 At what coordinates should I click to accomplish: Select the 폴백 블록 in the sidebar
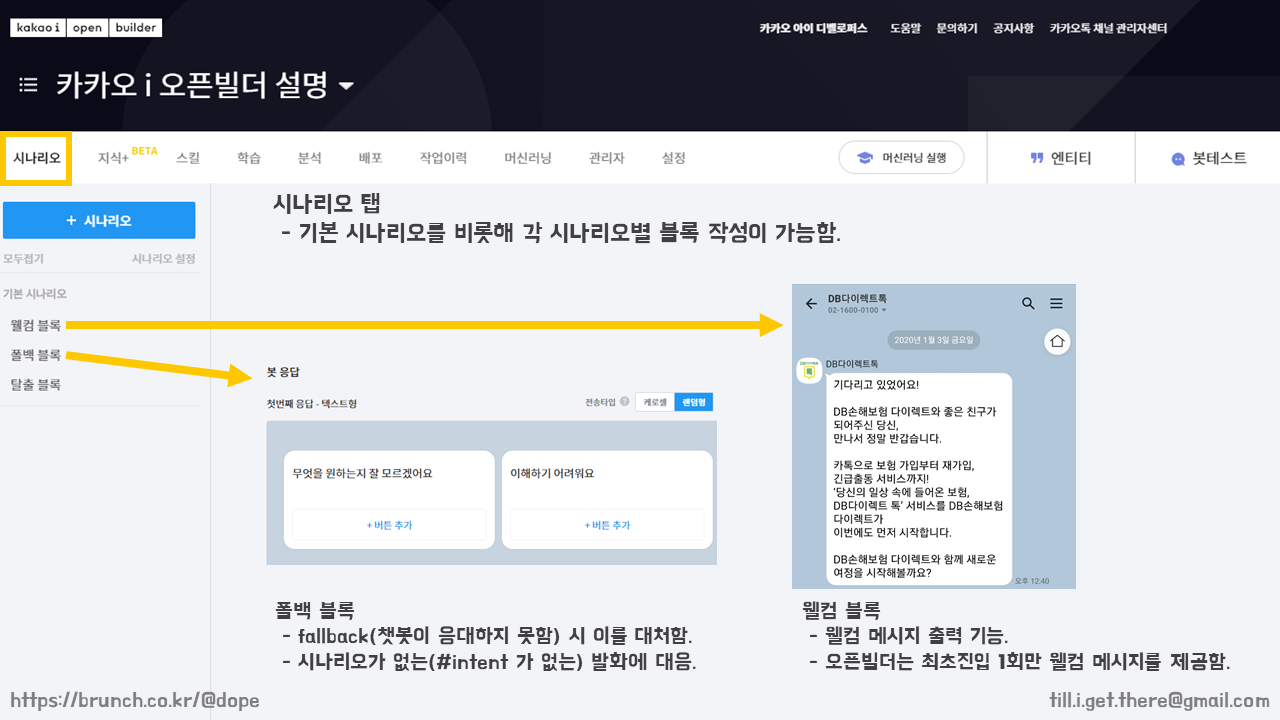click(x=36, y=355)
